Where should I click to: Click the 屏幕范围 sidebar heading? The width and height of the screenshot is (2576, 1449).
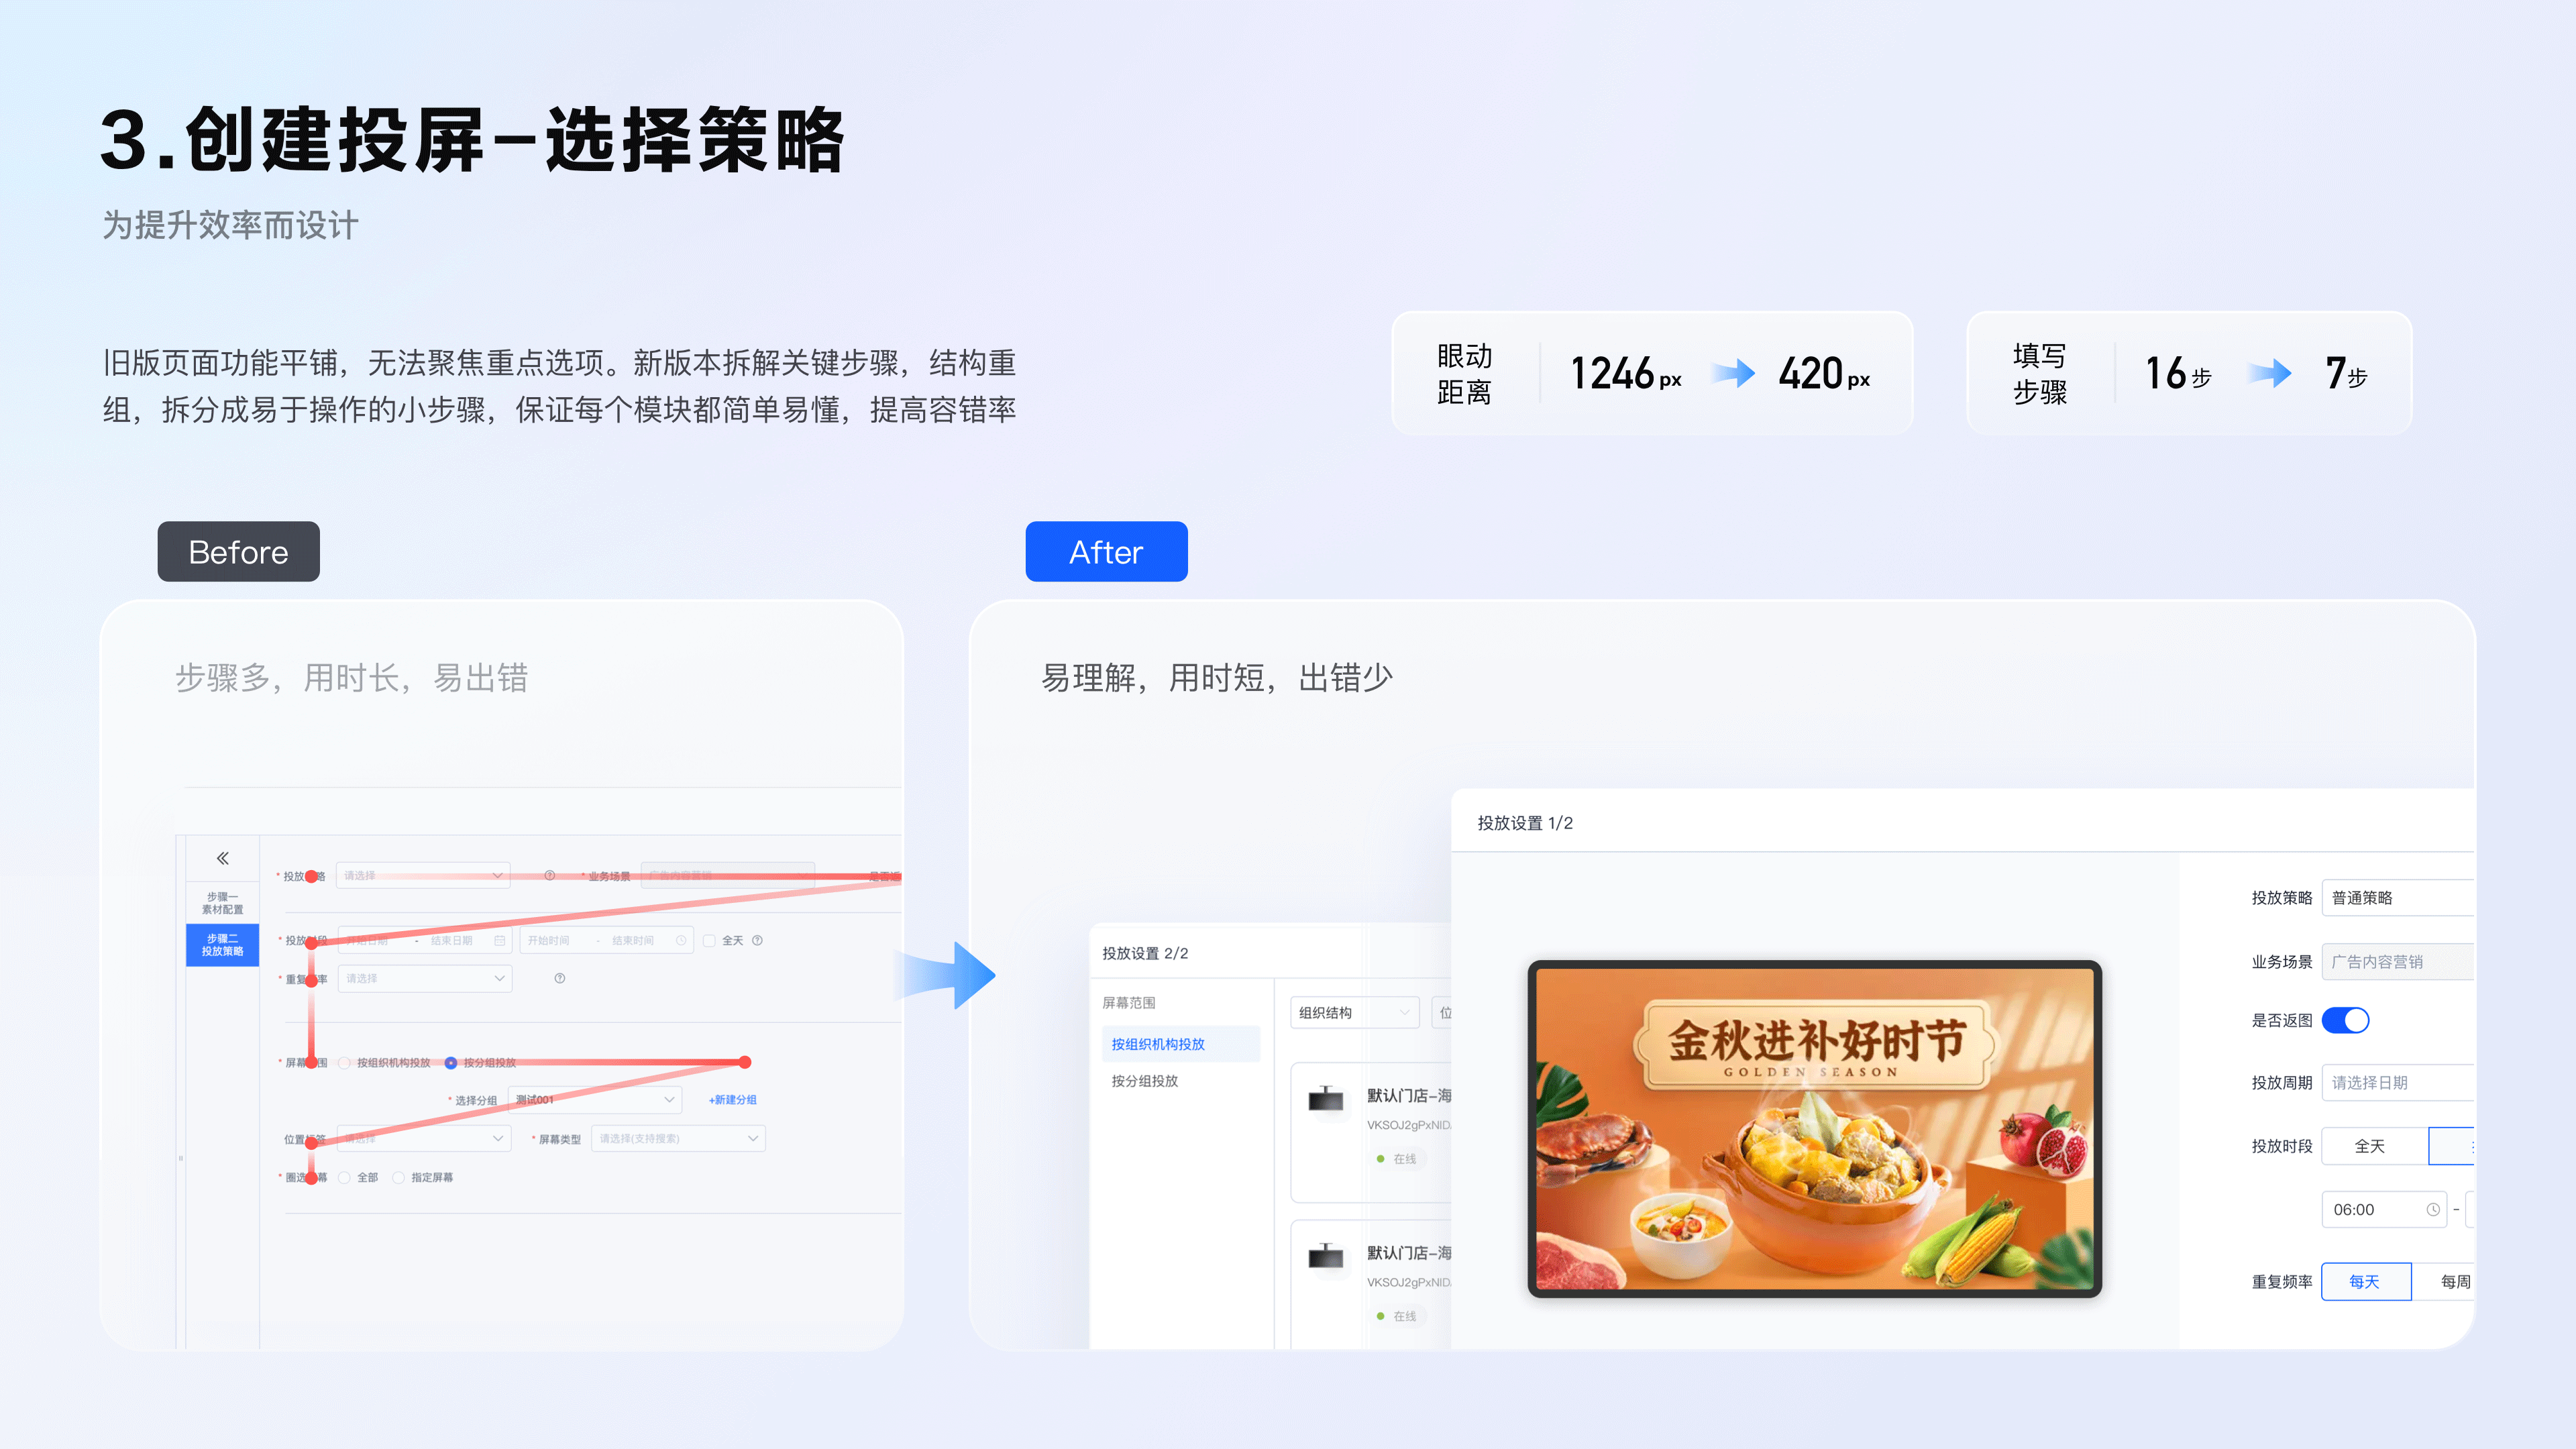click(x=1128, y=1002)
